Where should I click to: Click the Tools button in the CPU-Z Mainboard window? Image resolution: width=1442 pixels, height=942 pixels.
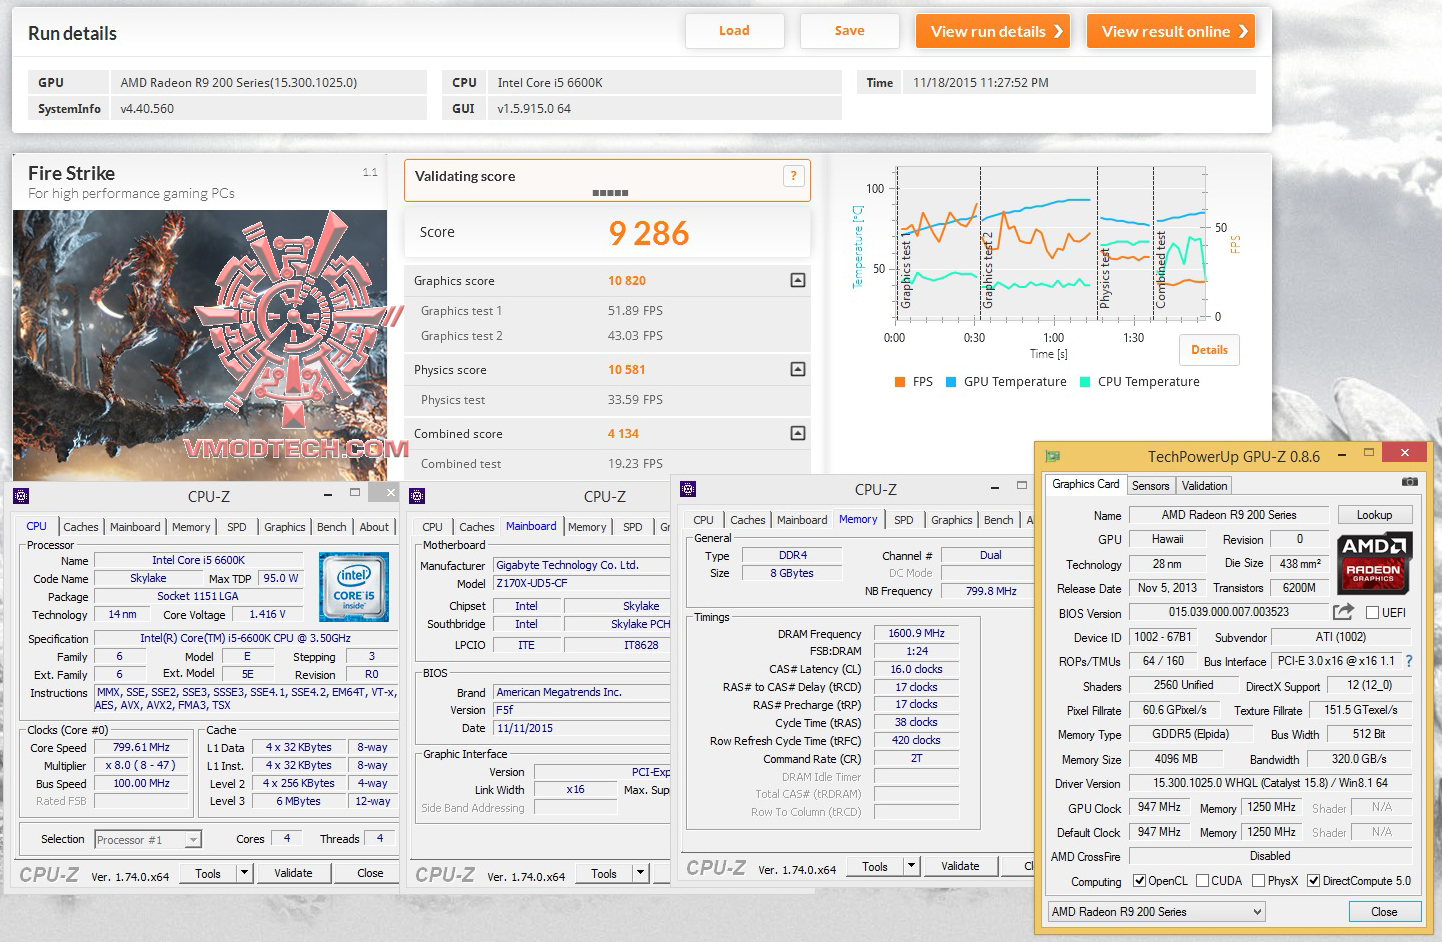coord(604,873)
